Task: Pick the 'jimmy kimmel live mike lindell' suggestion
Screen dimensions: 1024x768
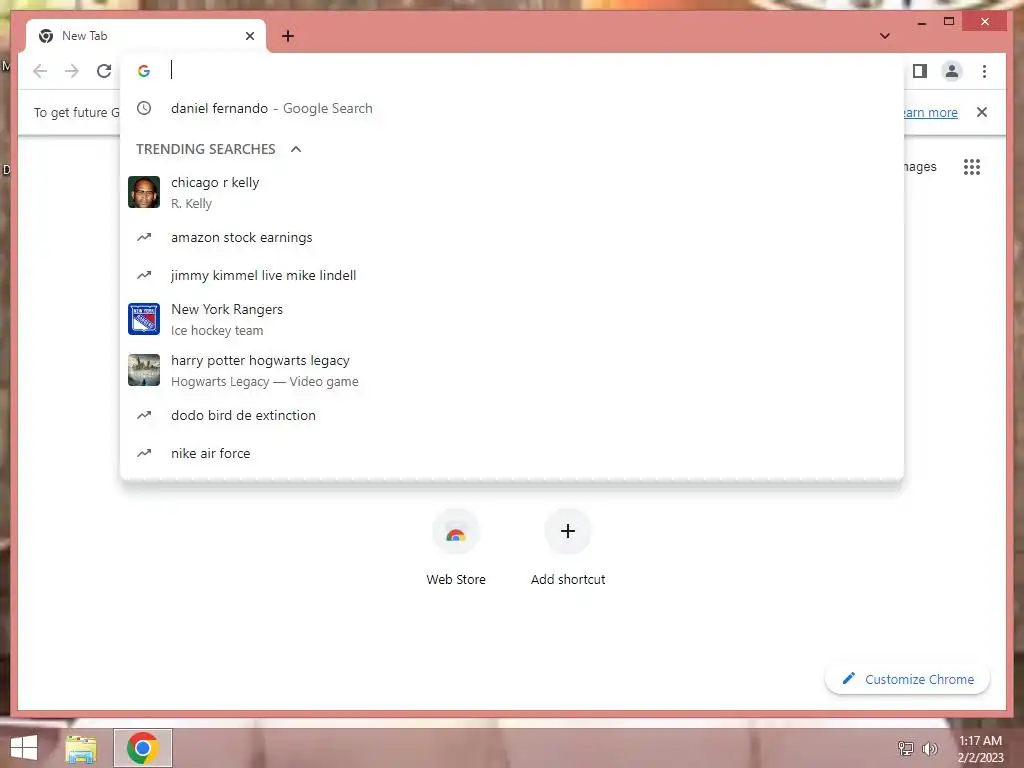Action: (x=512, y=276)
